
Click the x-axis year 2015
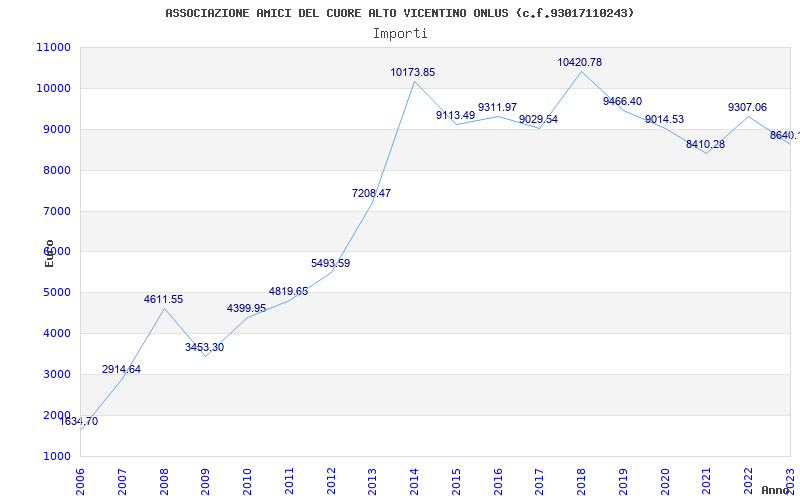click(x=456, y=482)
